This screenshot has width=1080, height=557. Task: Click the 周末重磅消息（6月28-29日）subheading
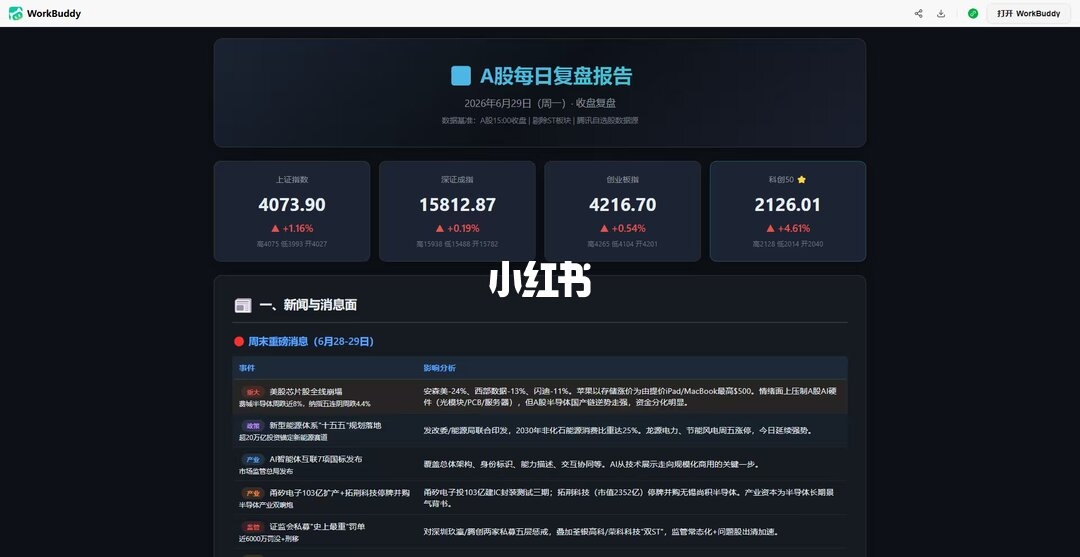tap(311, 341)
